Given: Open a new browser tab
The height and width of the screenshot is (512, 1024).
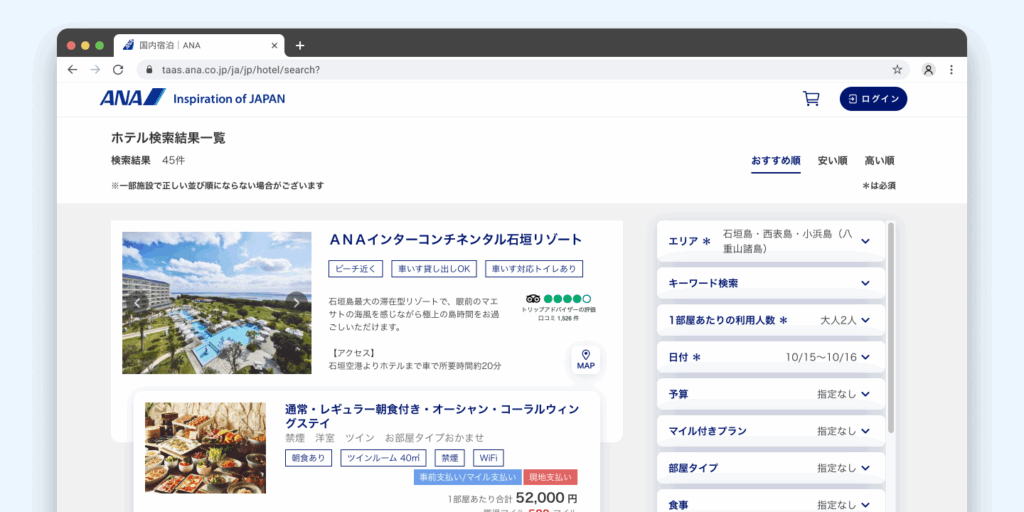Looking at the screenshot, I should click(x=300, y=45).
